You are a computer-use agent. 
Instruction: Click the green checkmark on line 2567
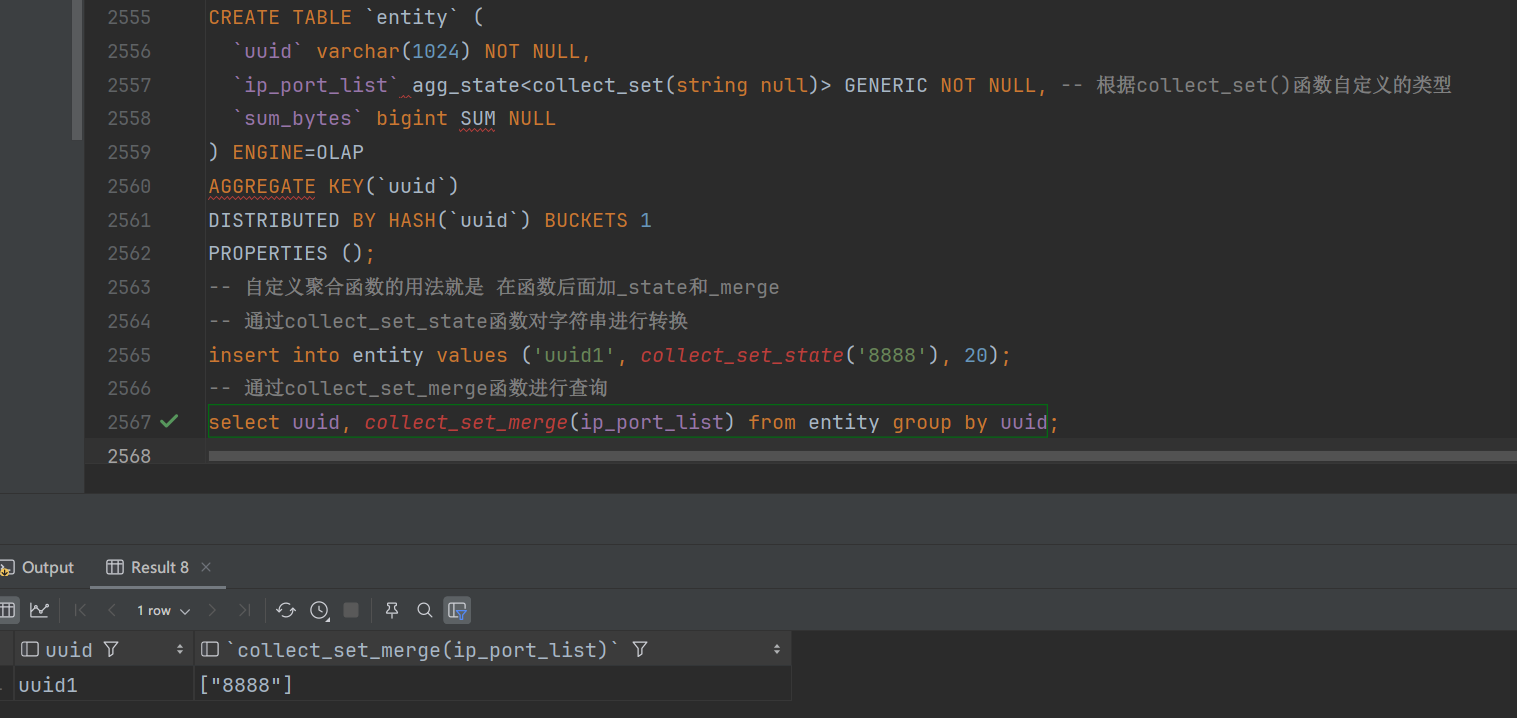pos(169,421)
